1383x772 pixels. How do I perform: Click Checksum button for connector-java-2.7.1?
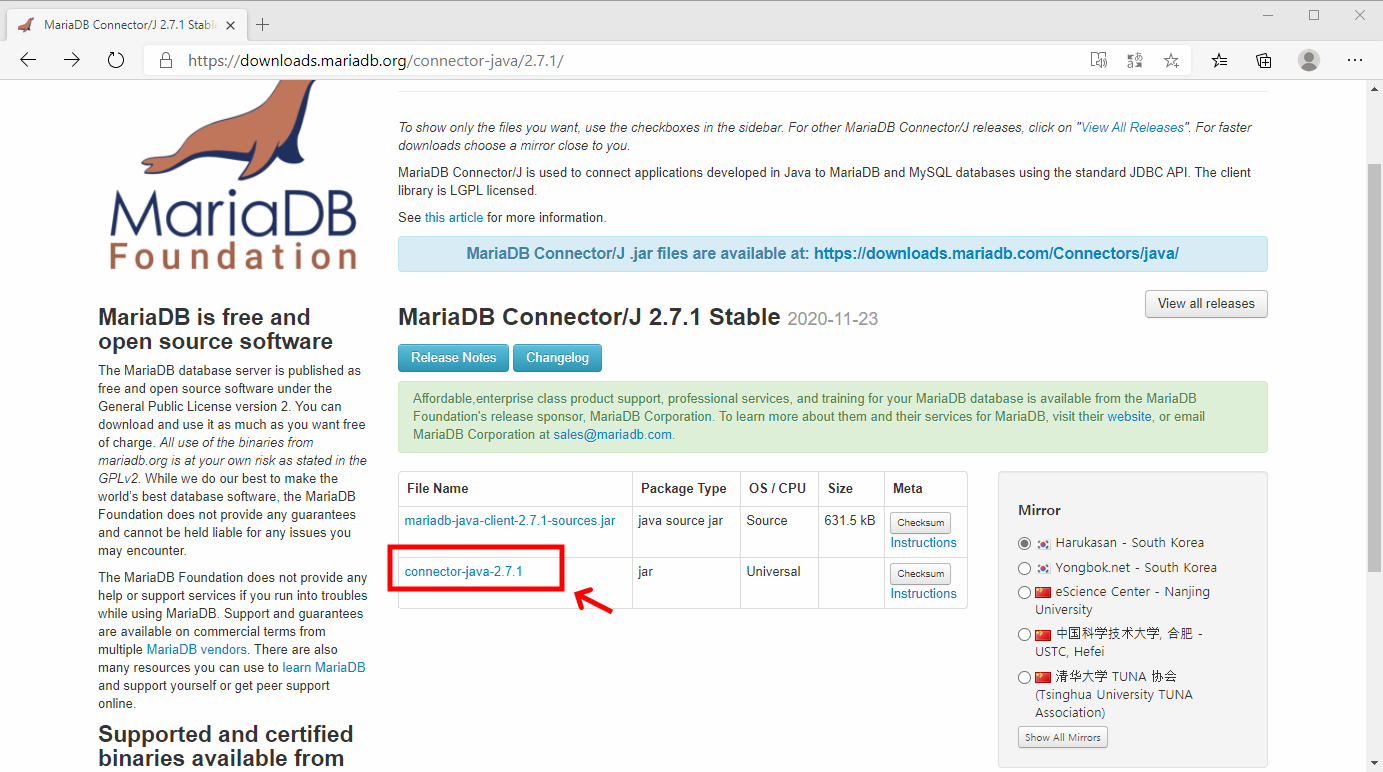tap(920, 574)
